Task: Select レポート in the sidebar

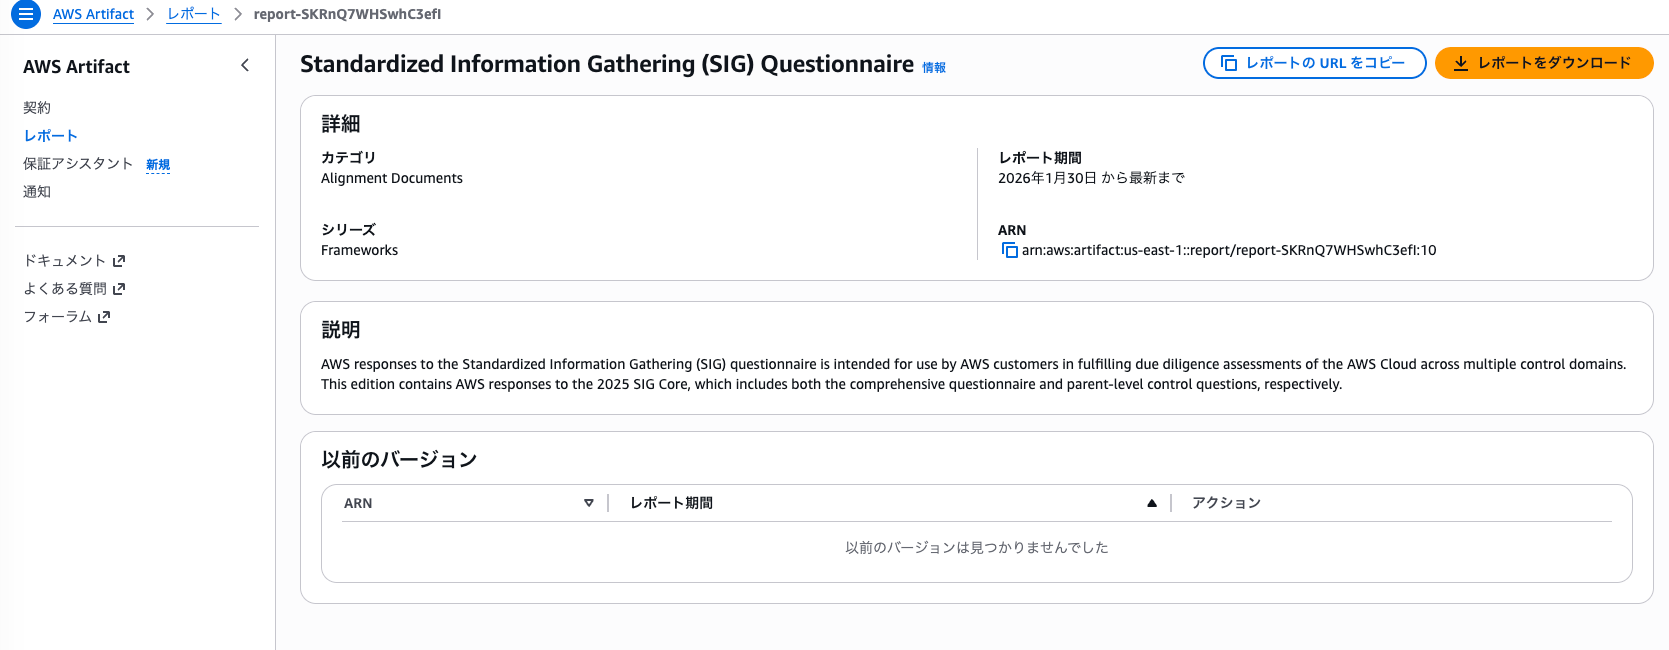Action: point(50,135)
